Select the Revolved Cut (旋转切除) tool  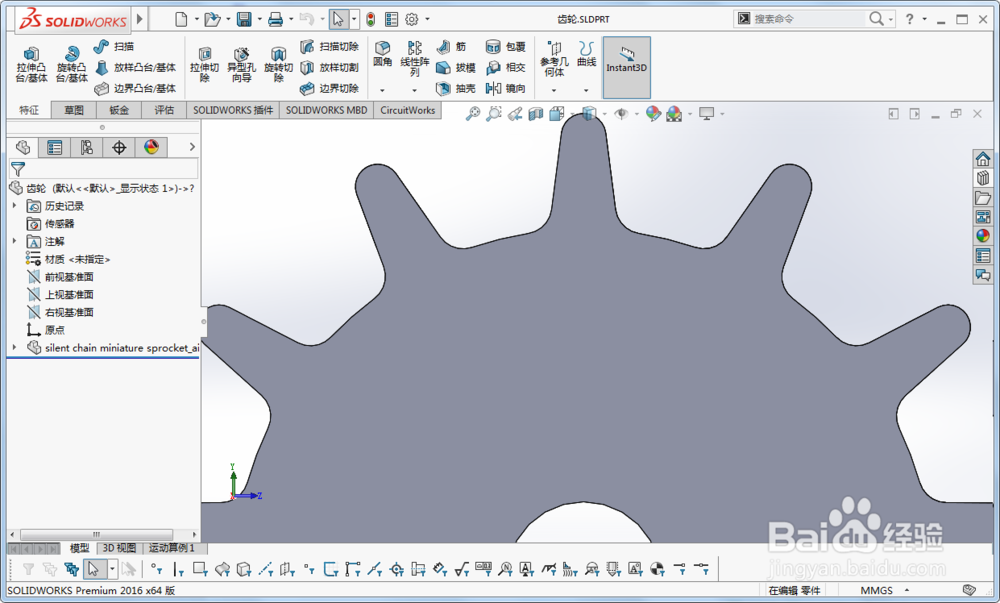(x=278, y=64)
